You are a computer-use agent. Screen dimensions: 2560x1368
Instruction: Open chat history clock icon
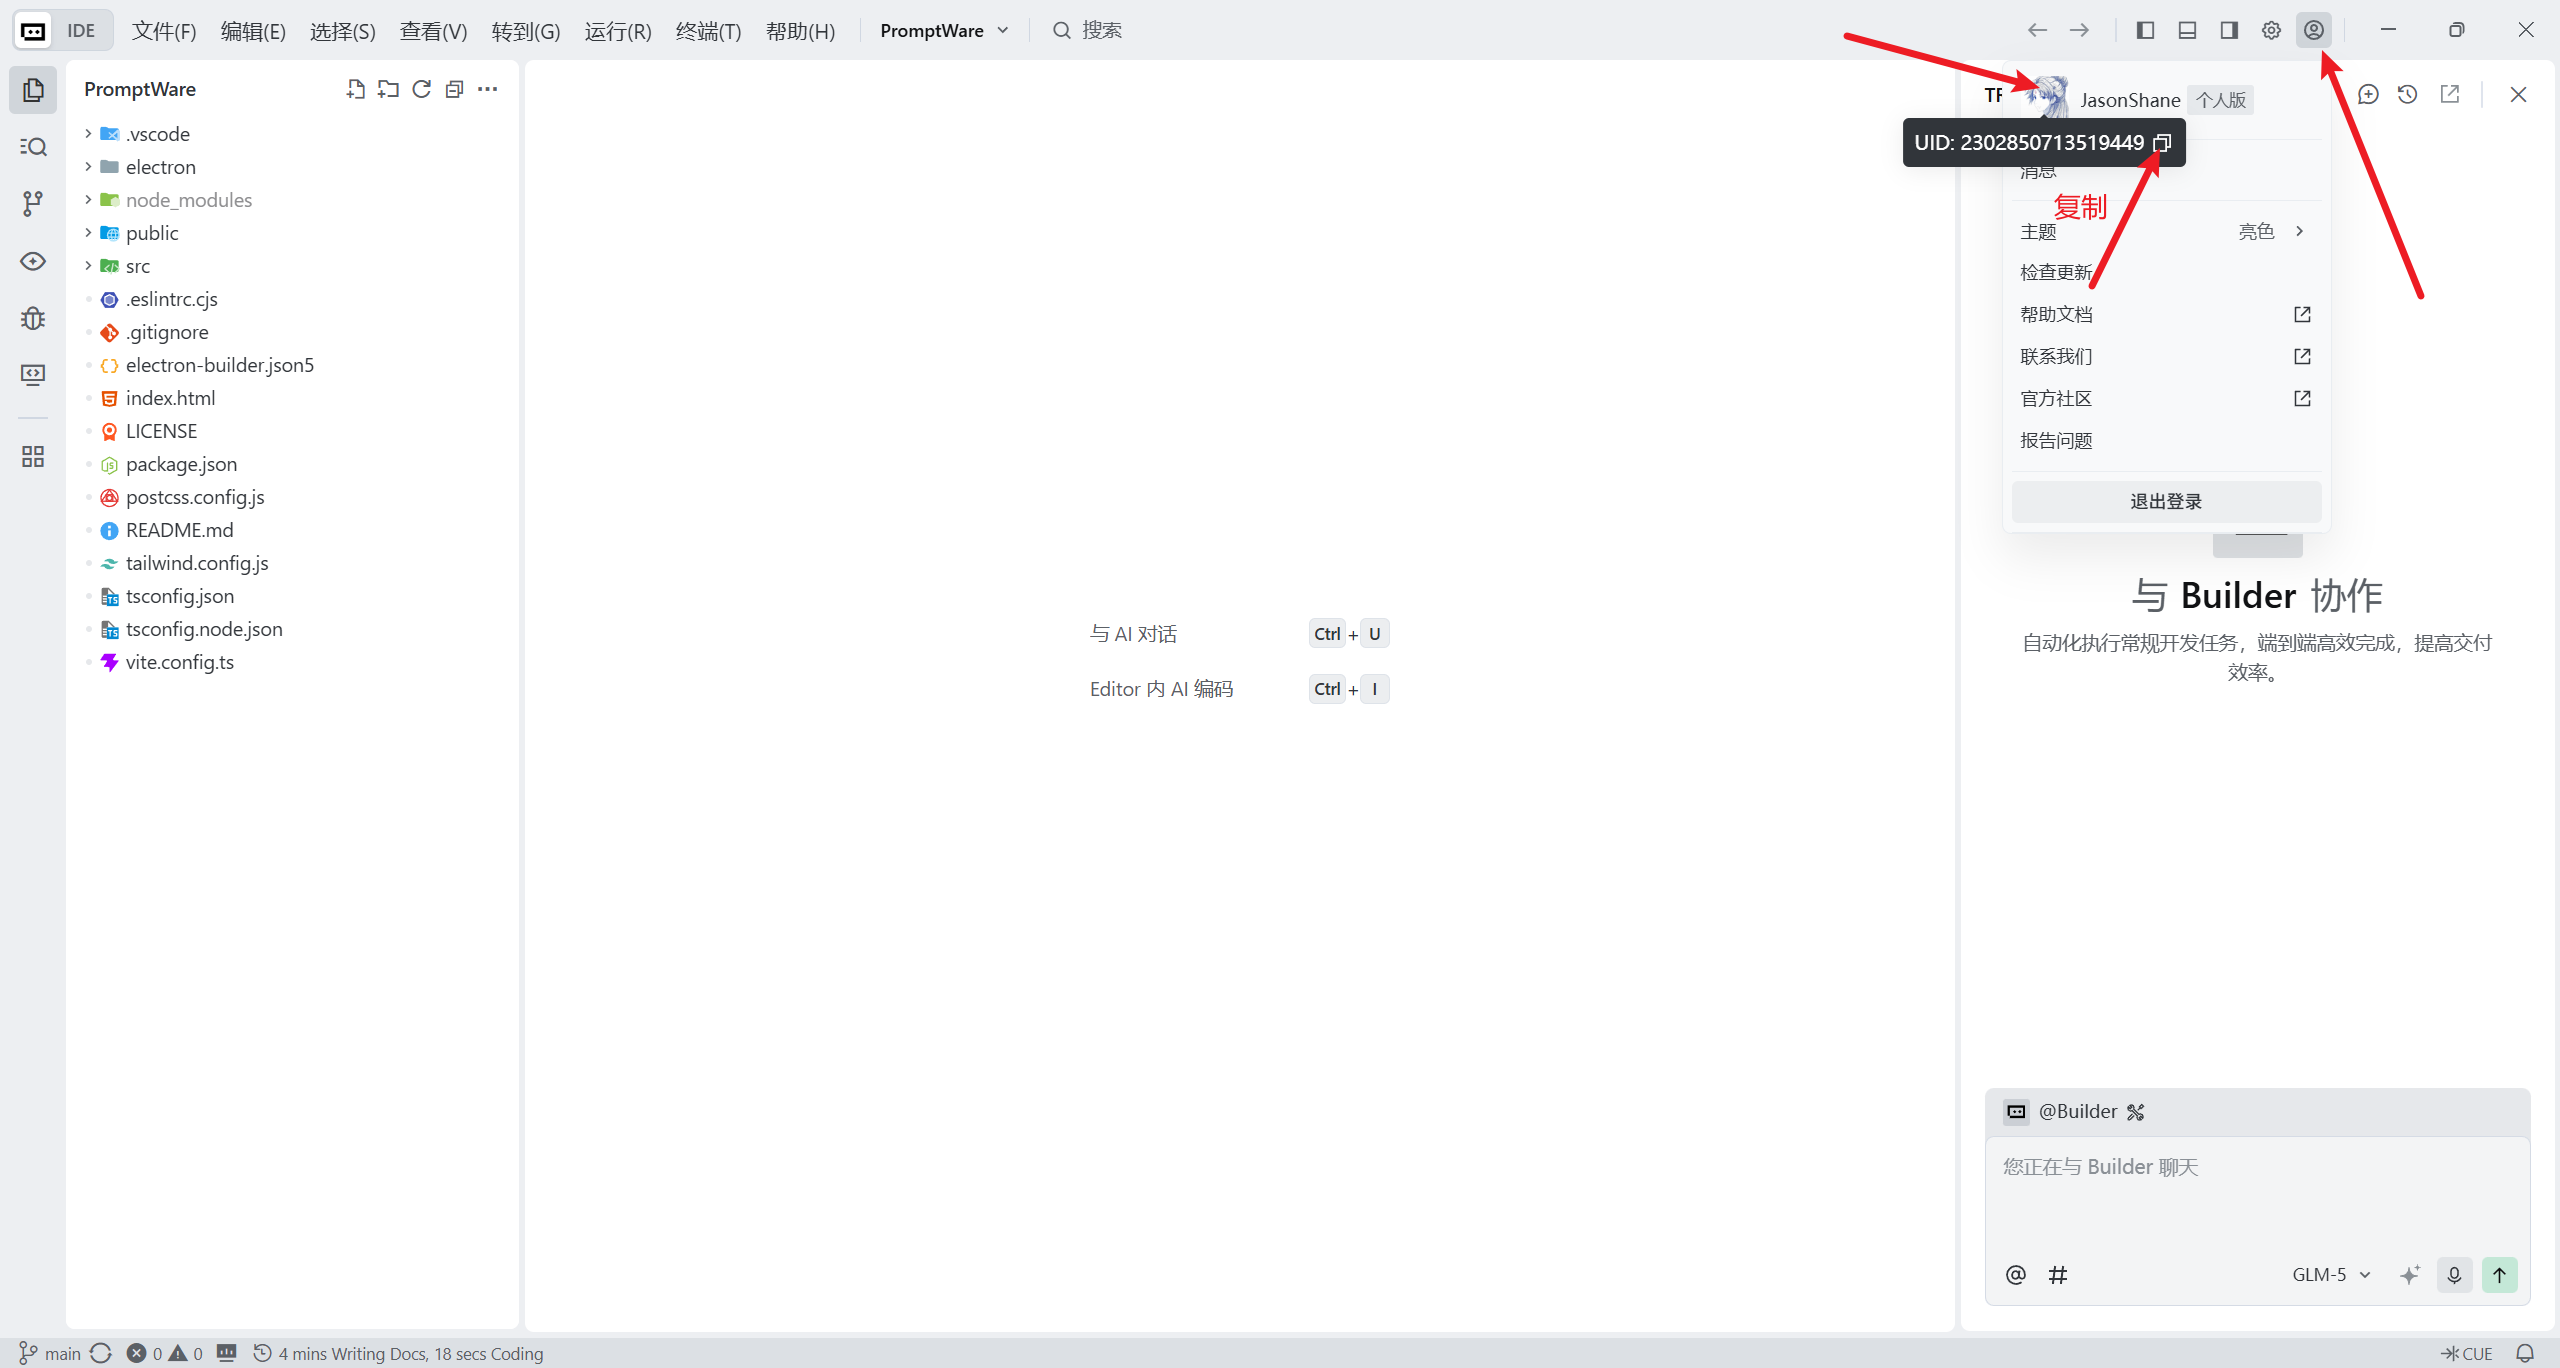2408,94
